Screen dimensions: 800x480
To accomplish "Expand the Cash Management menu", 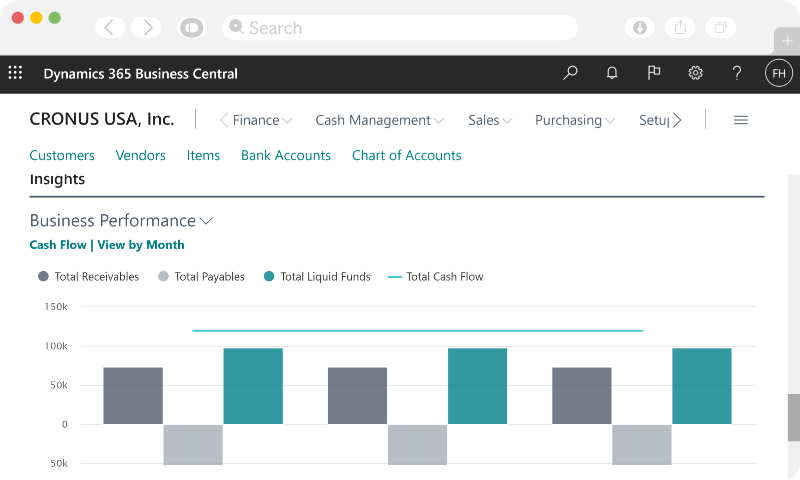I will click(x=379, y=120).
